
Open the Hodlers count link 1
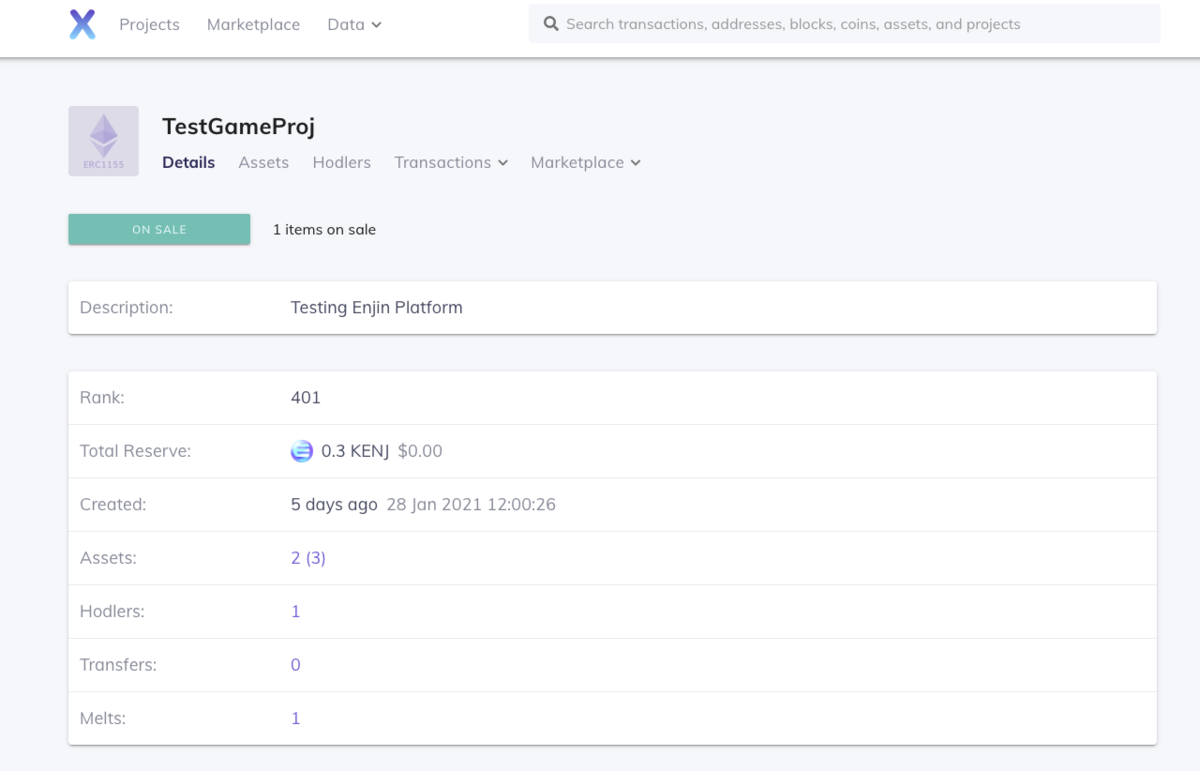(x=295, y=611)
